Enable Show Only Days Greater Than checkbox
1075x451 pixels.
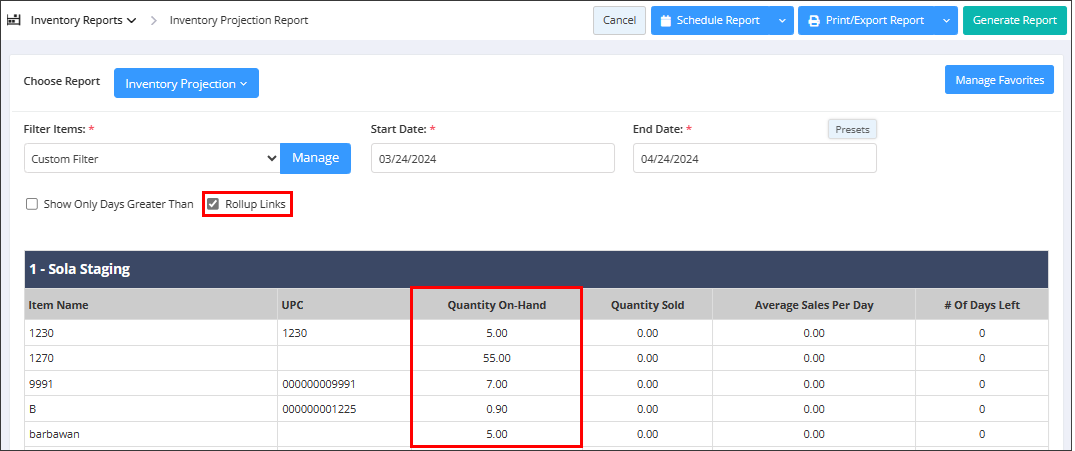[33, 204]
